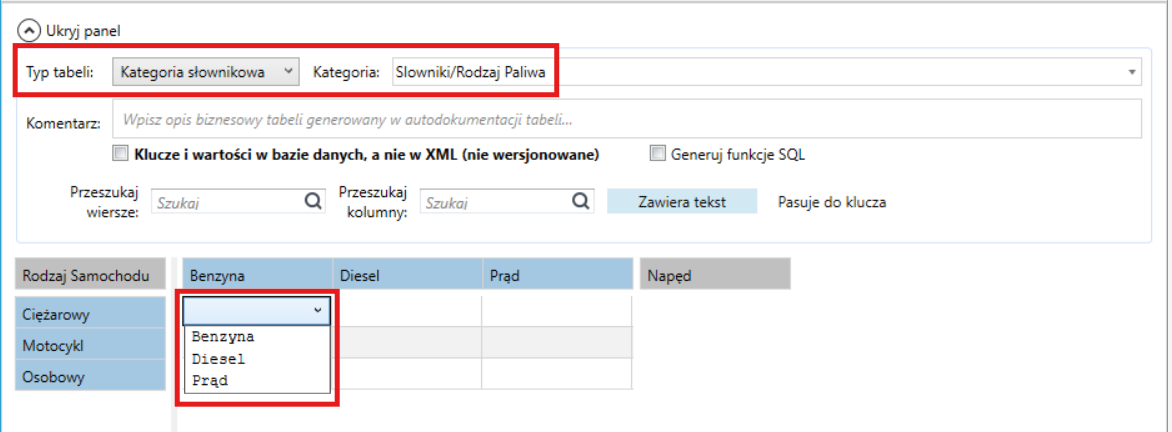
Task: Open the Kategoria combo box
Action: coord(767,72)
